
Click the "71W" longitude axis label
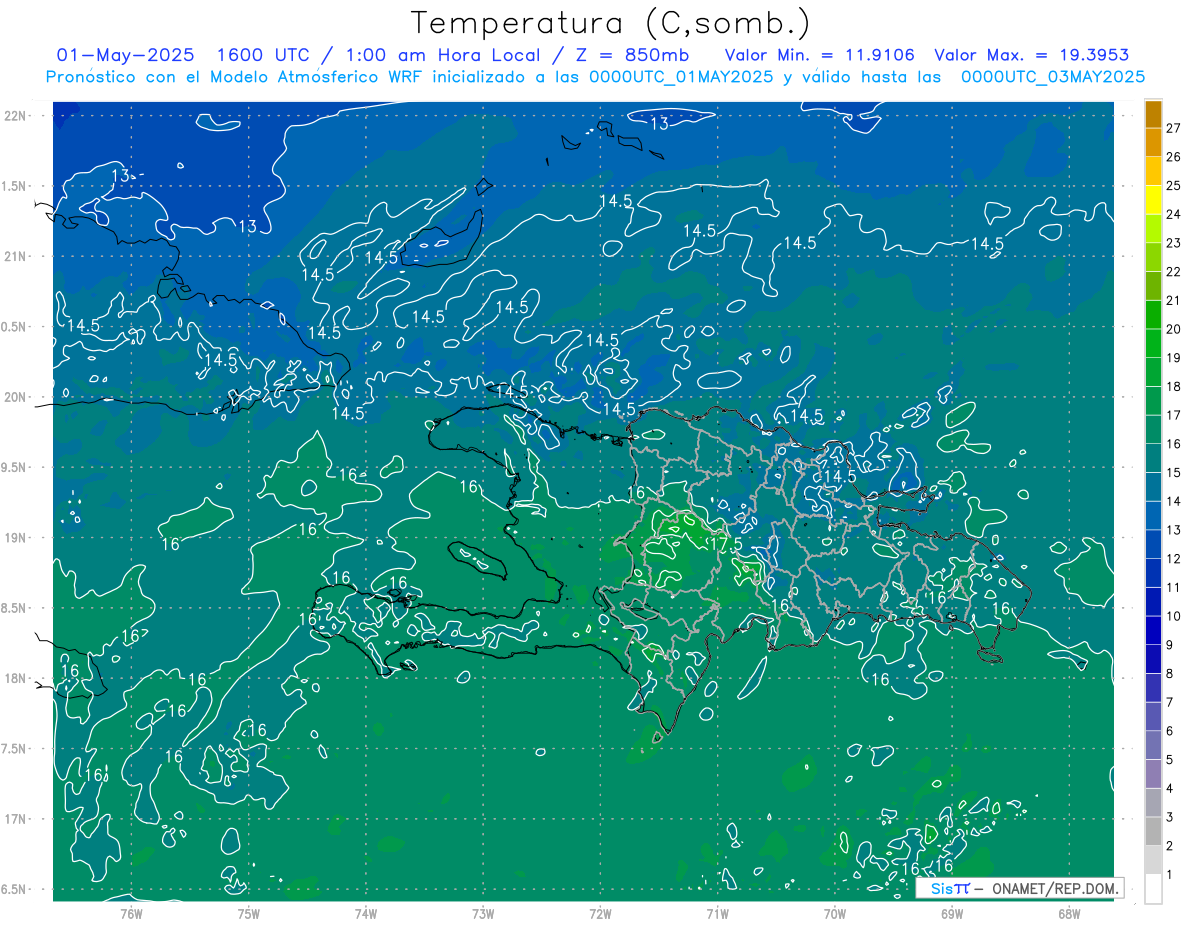[x=717, y=914]
